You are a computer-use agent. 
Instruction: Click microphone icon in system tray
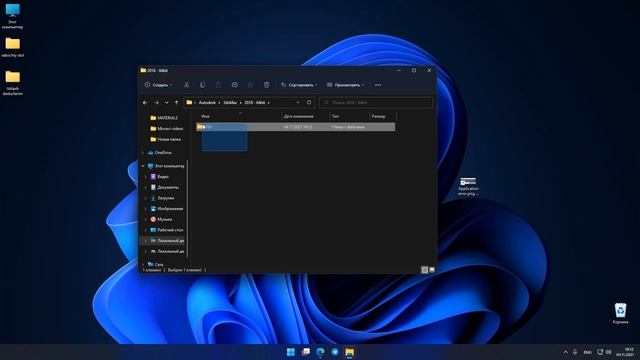point(575,352)
